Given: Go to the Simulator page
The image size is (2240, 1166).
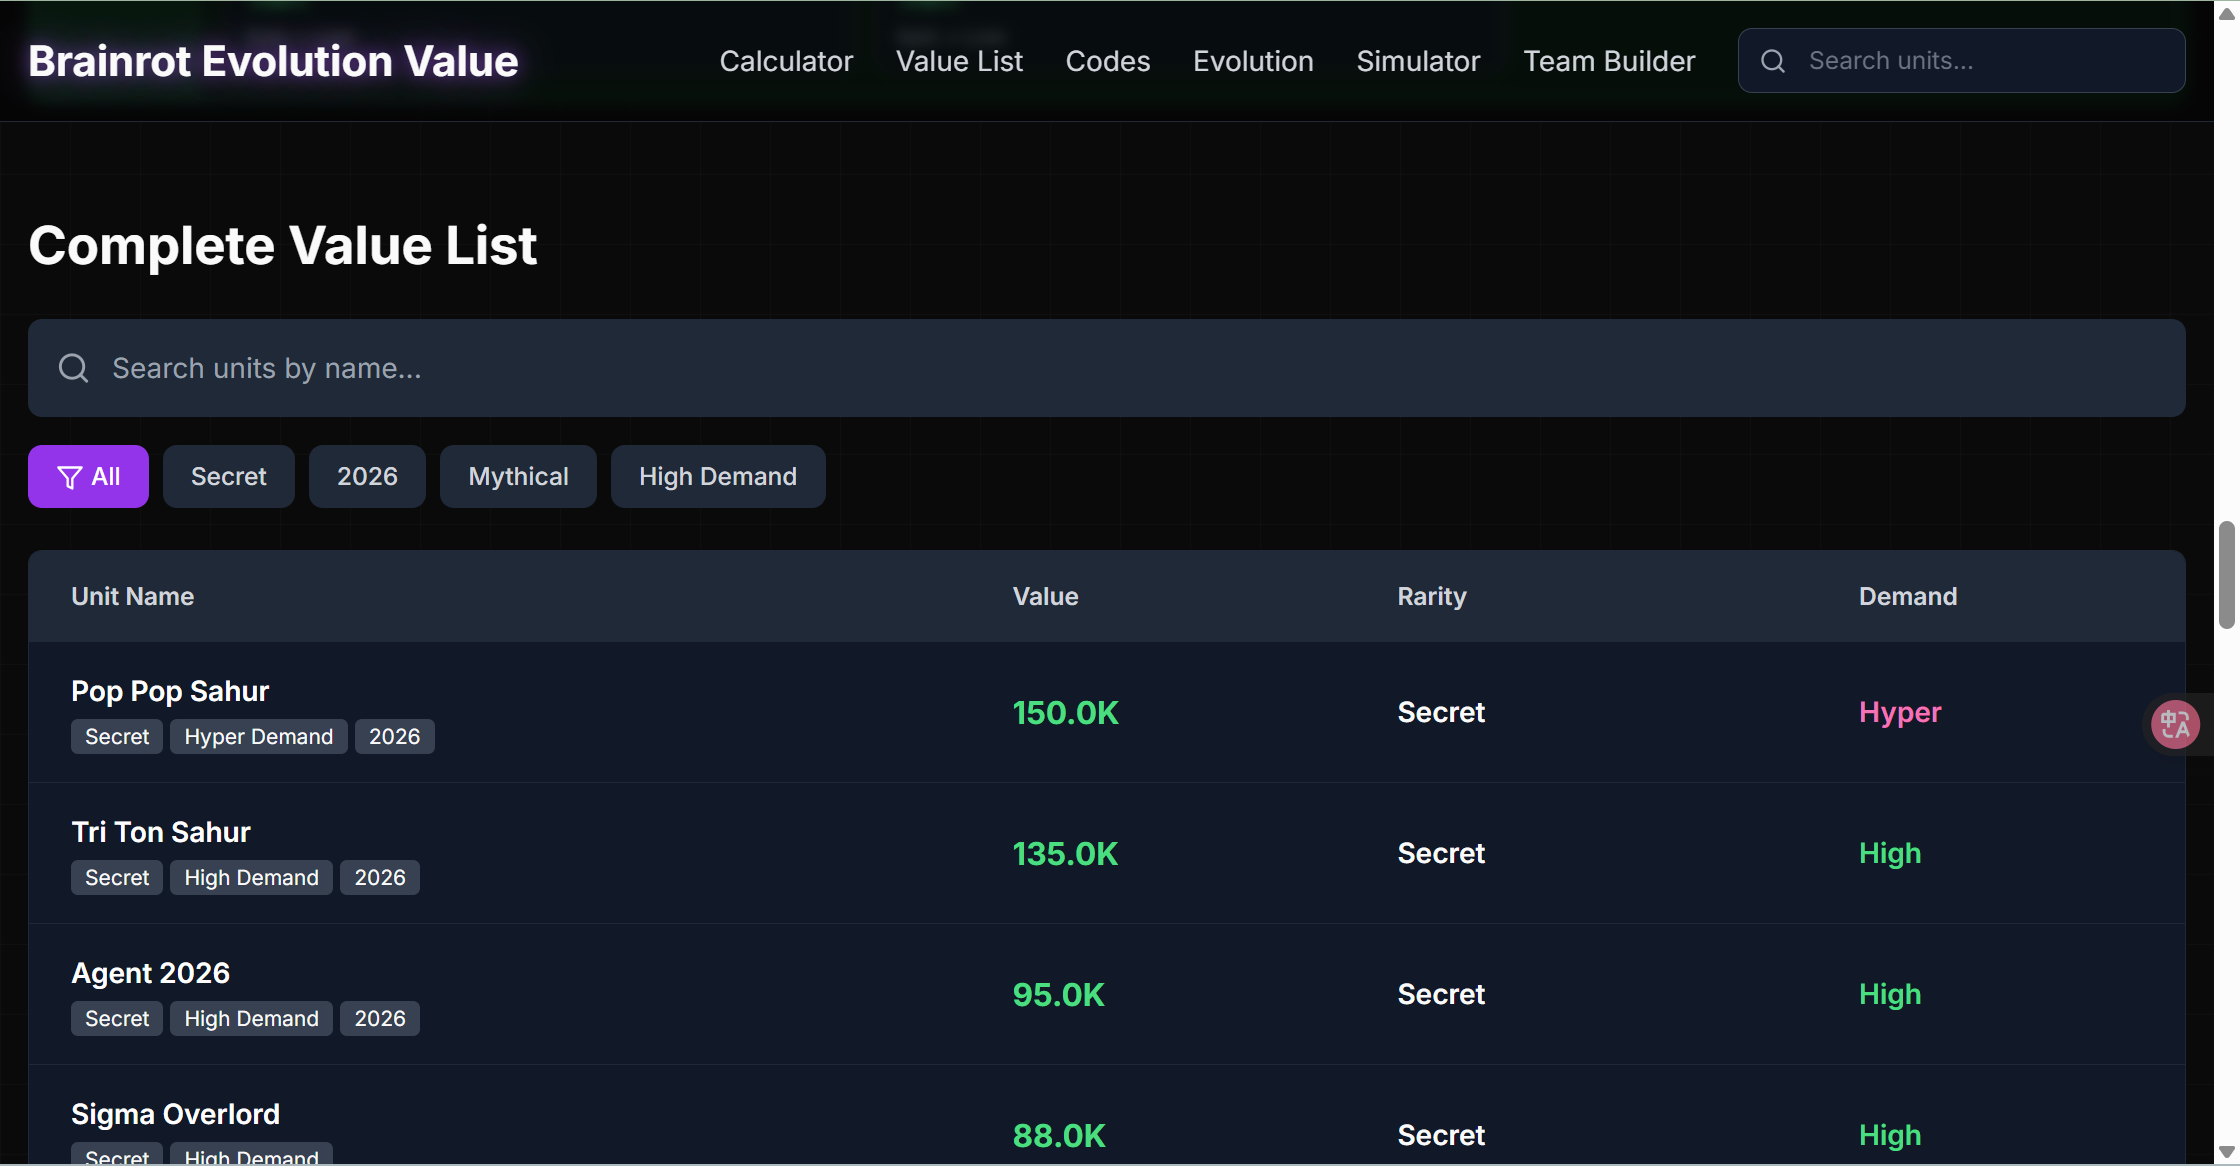Looking at the screenshot, I should coord(1418,60).
